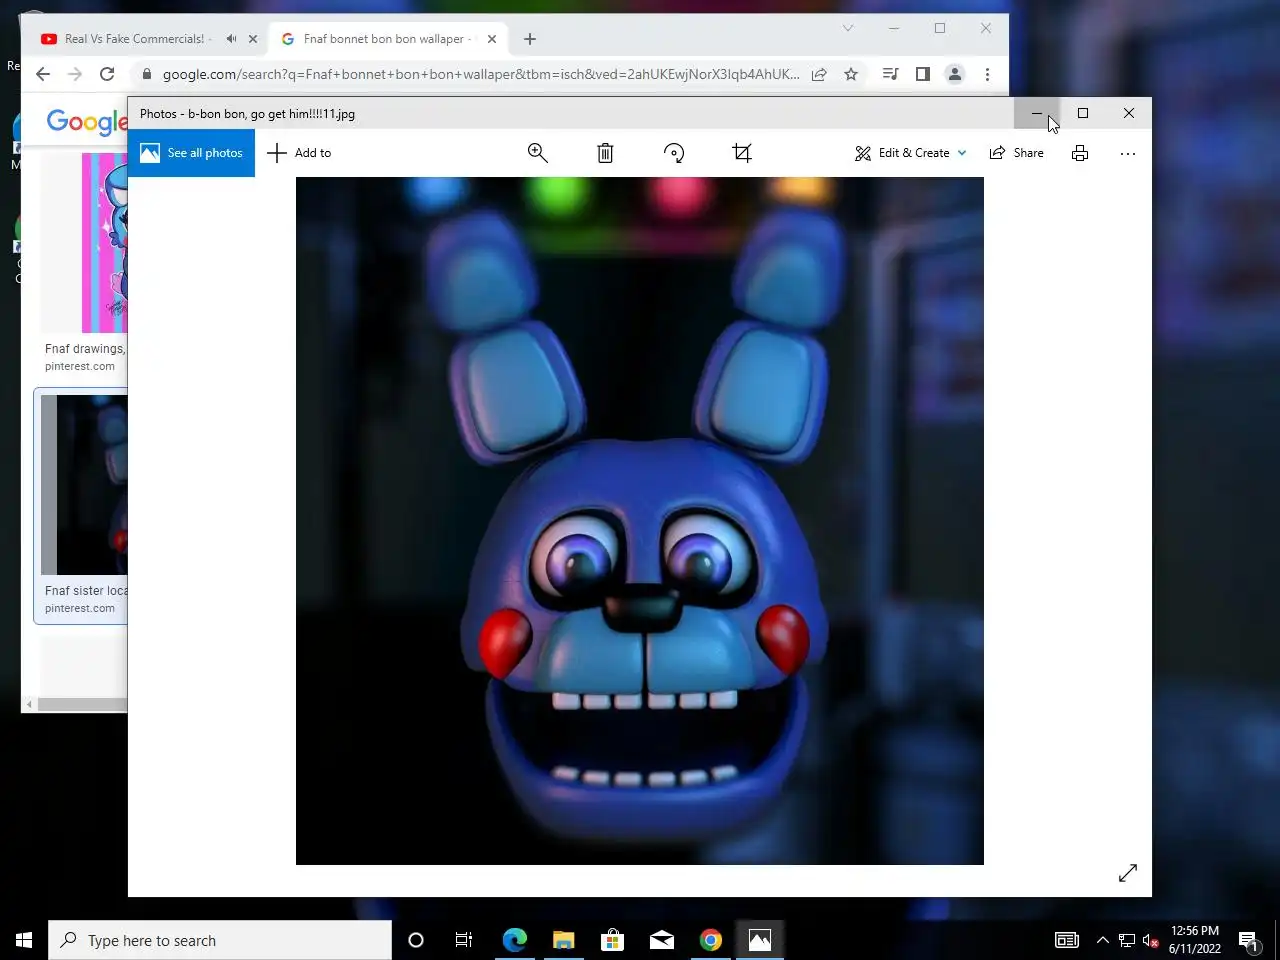
Task: Maximize the Photos window
Action: (x=1083, y=113)
